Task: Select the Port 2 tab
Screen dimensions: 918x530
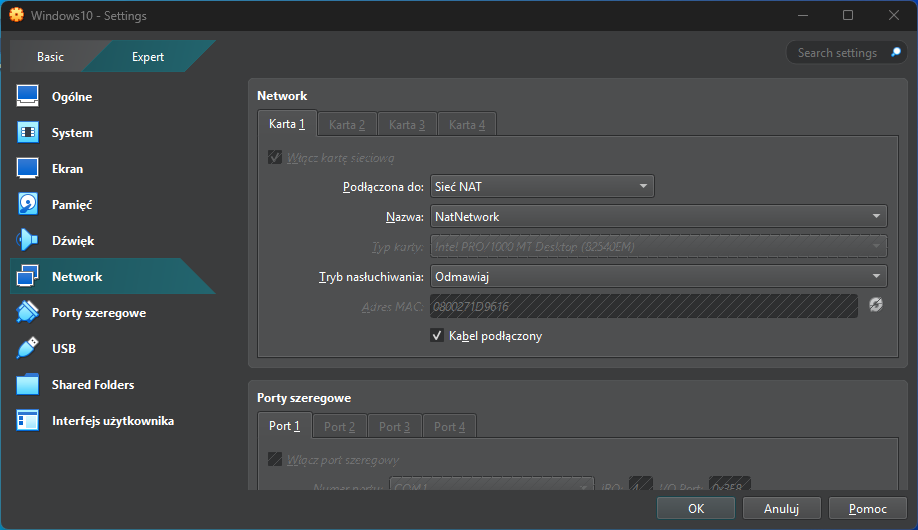Action: pos(340,426)
